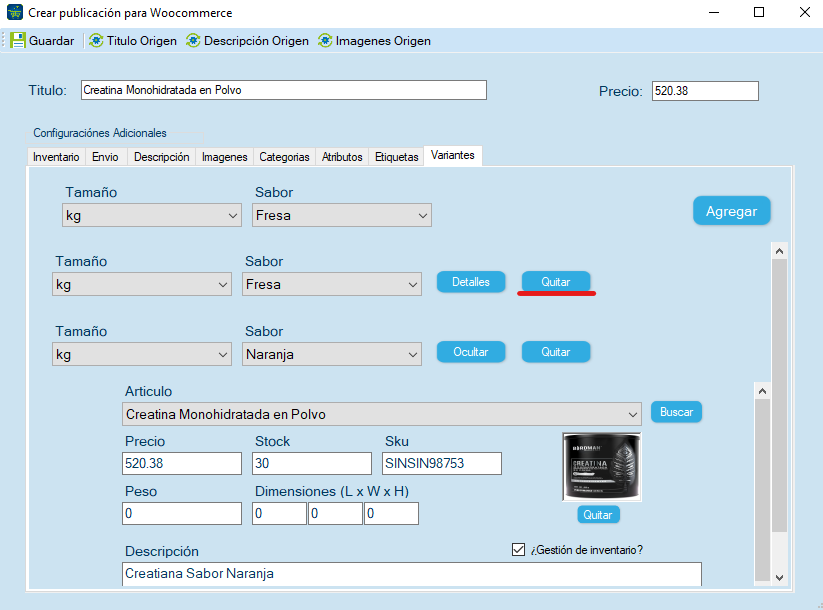Screen dimensions: 823x610
Task: Click the variant Precio field
Action: 182,464
